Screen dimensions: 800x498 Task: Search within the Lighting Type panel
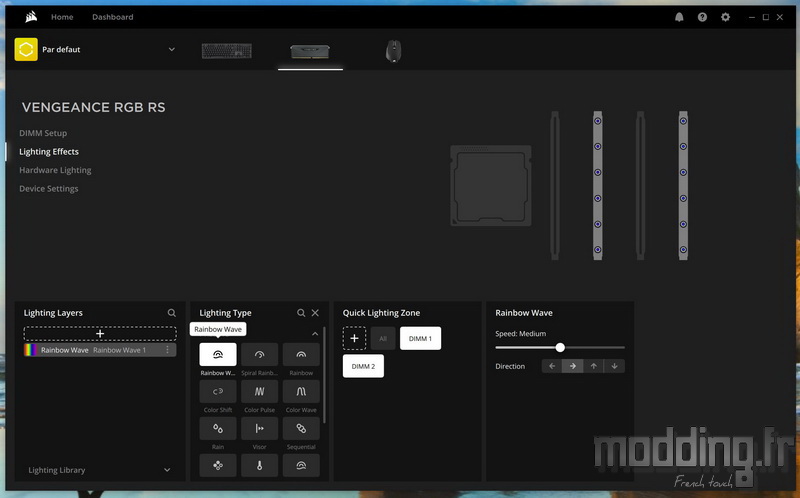coord(301,313)
